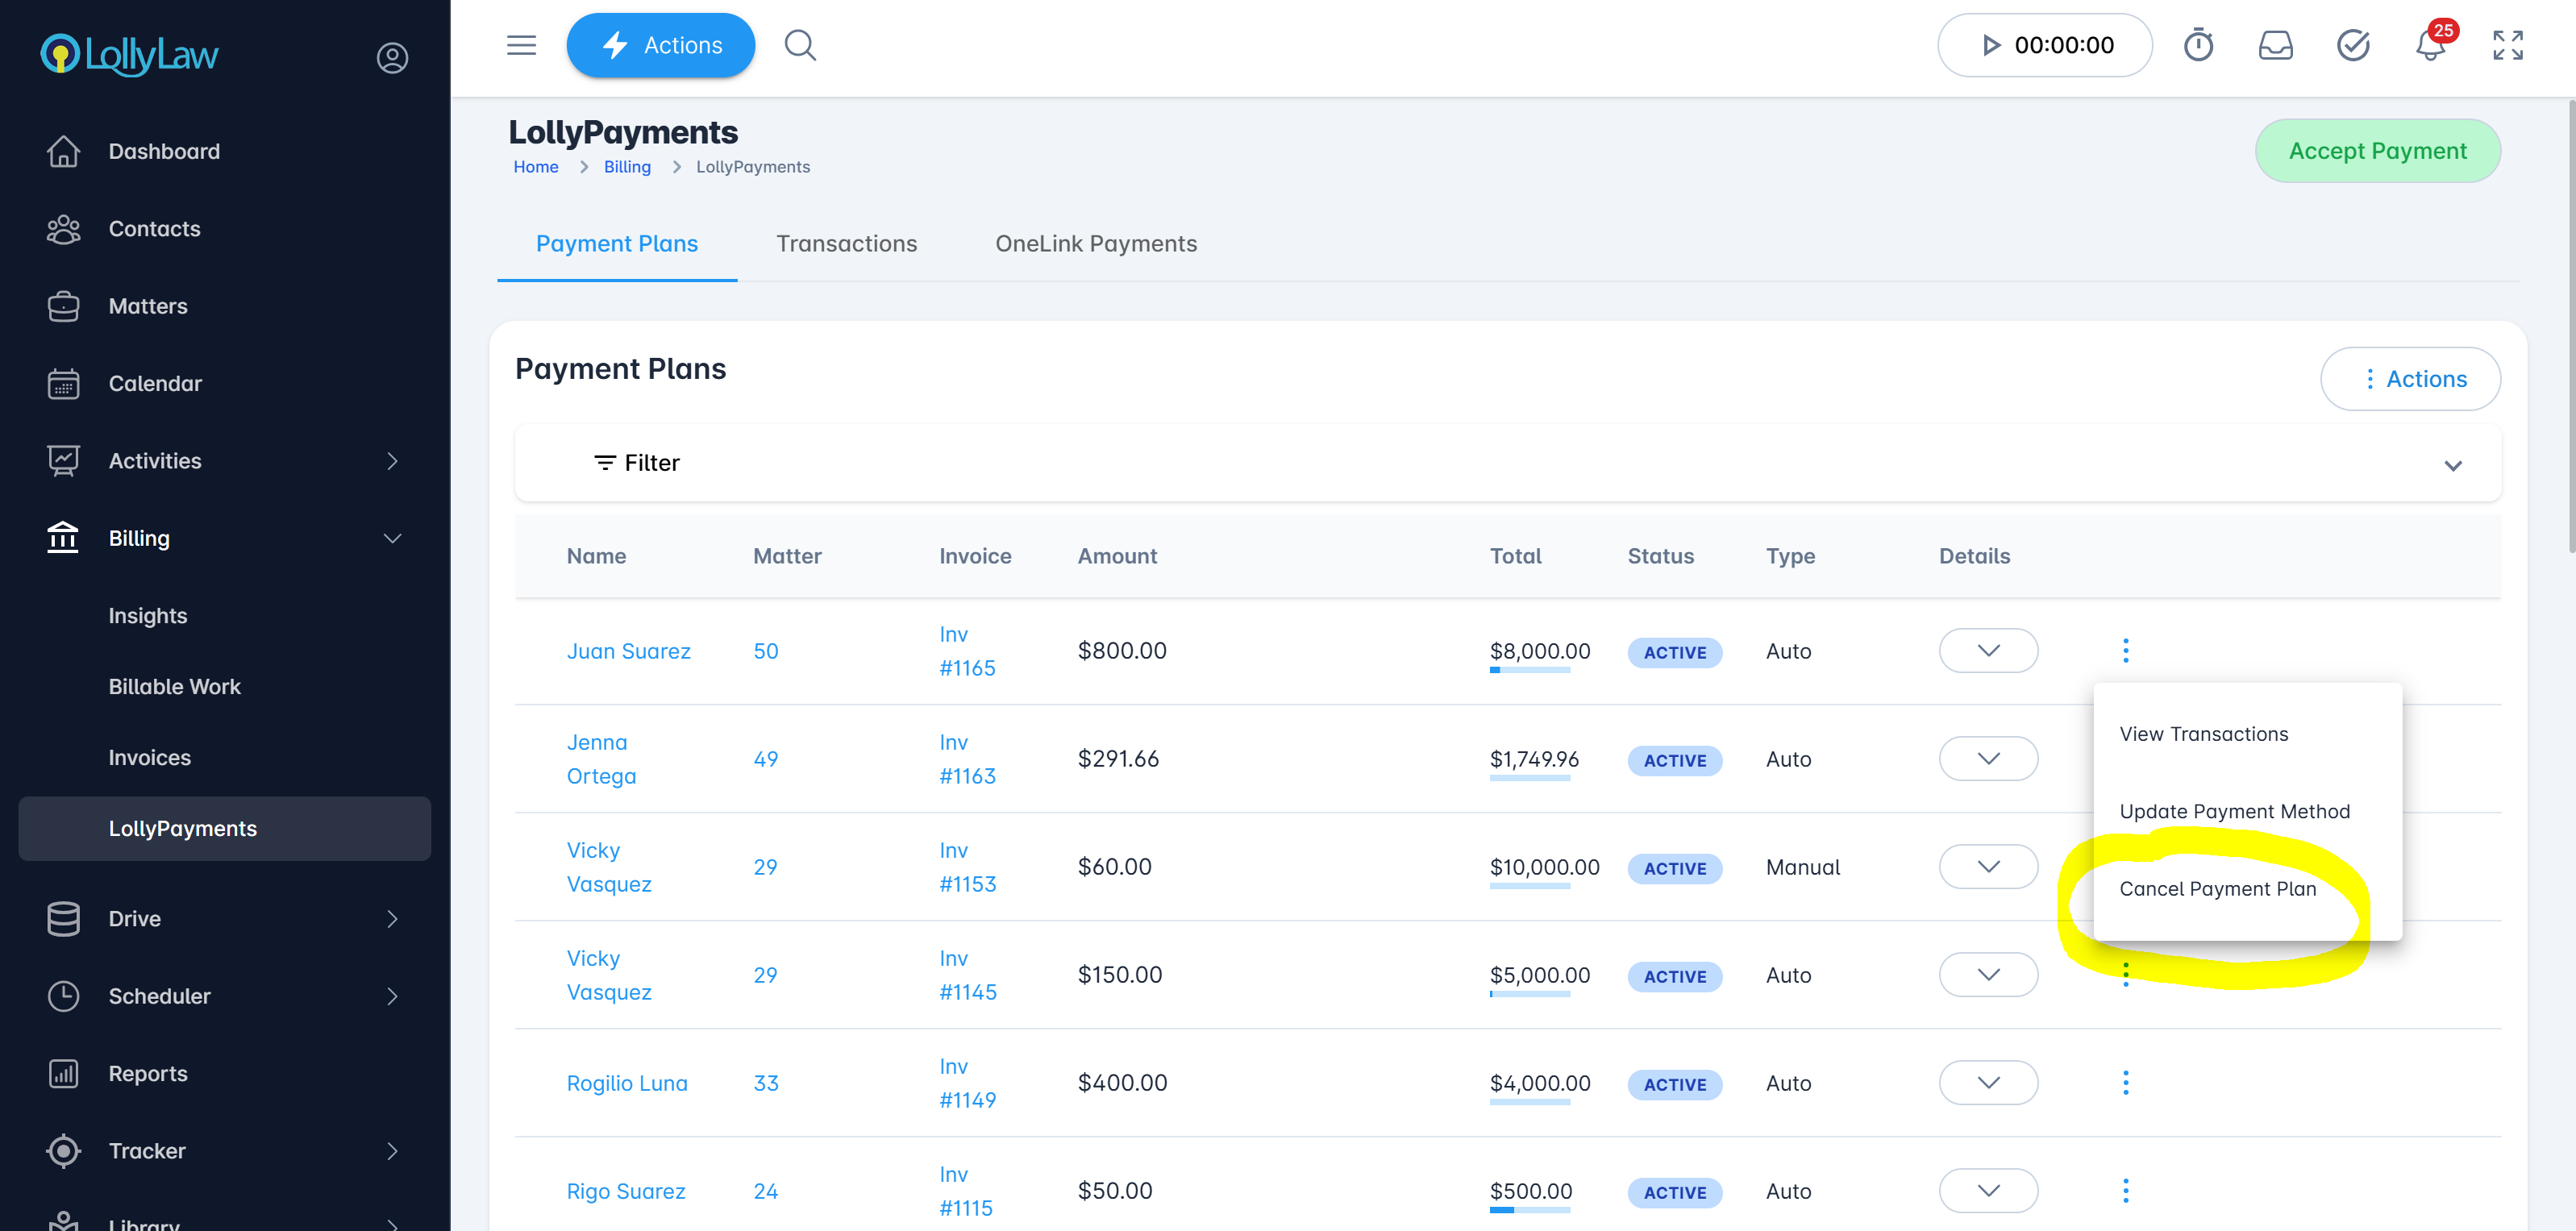Expand details for Rigo Suarez plan

[x=1988, y=1191]
